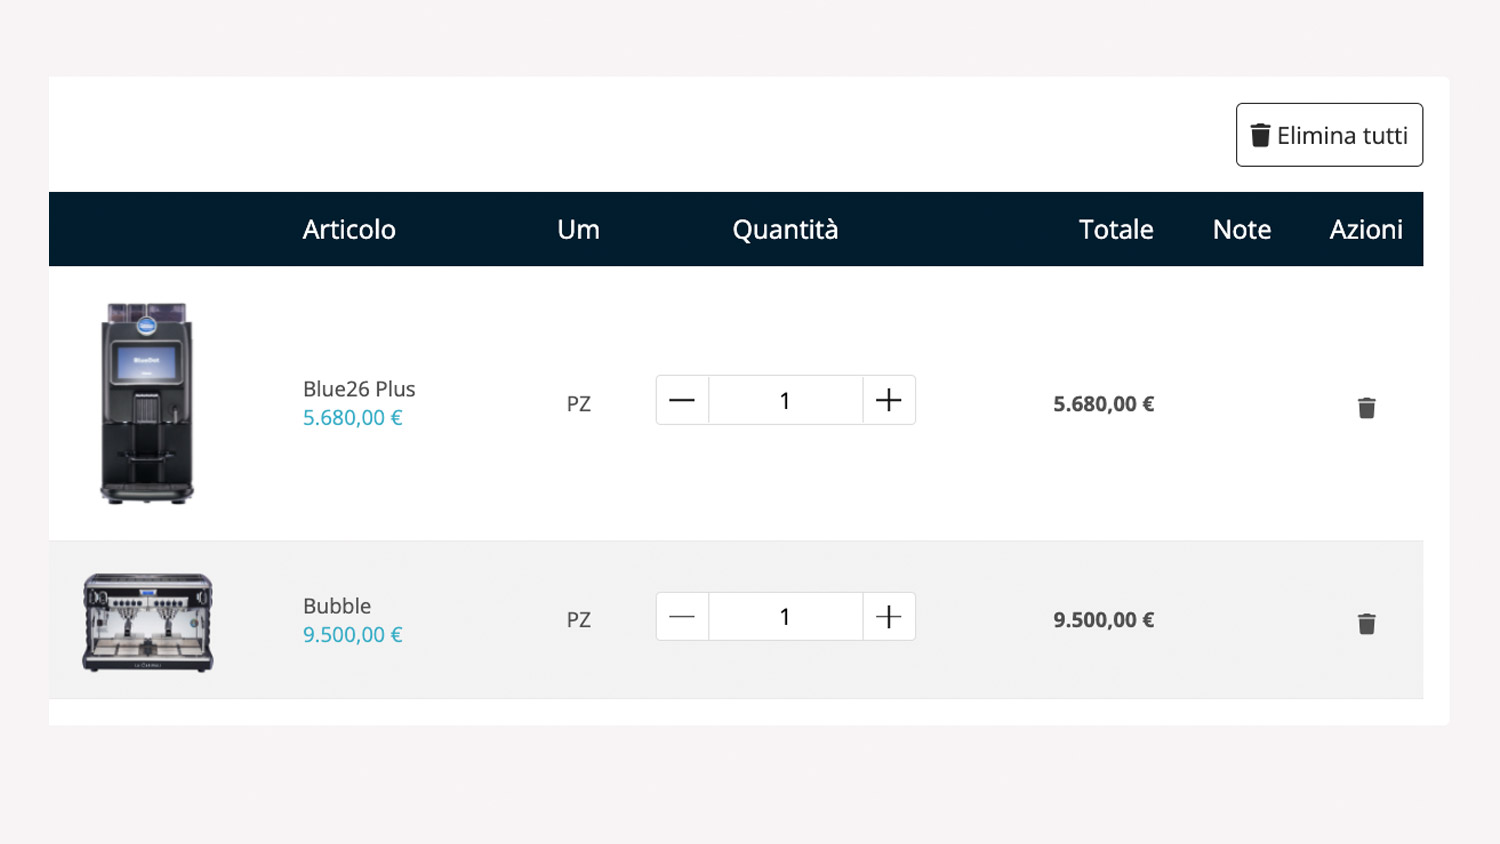Remove the Bubble item via trash icon

point(1366,624)
